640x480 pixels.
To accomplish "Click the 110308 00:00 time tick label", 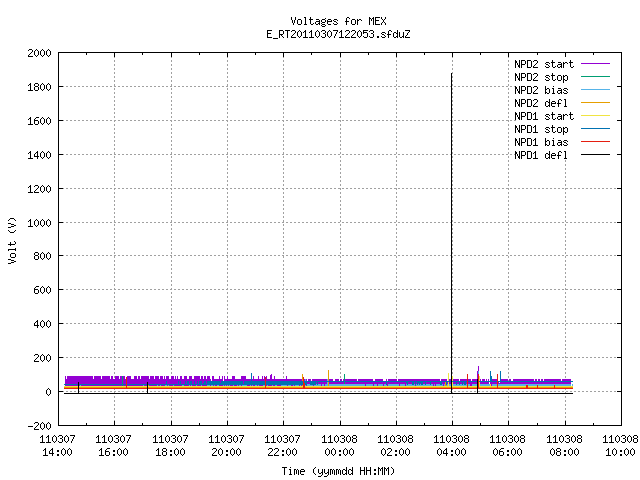I will pyautogui.click(x=339, y=446).
